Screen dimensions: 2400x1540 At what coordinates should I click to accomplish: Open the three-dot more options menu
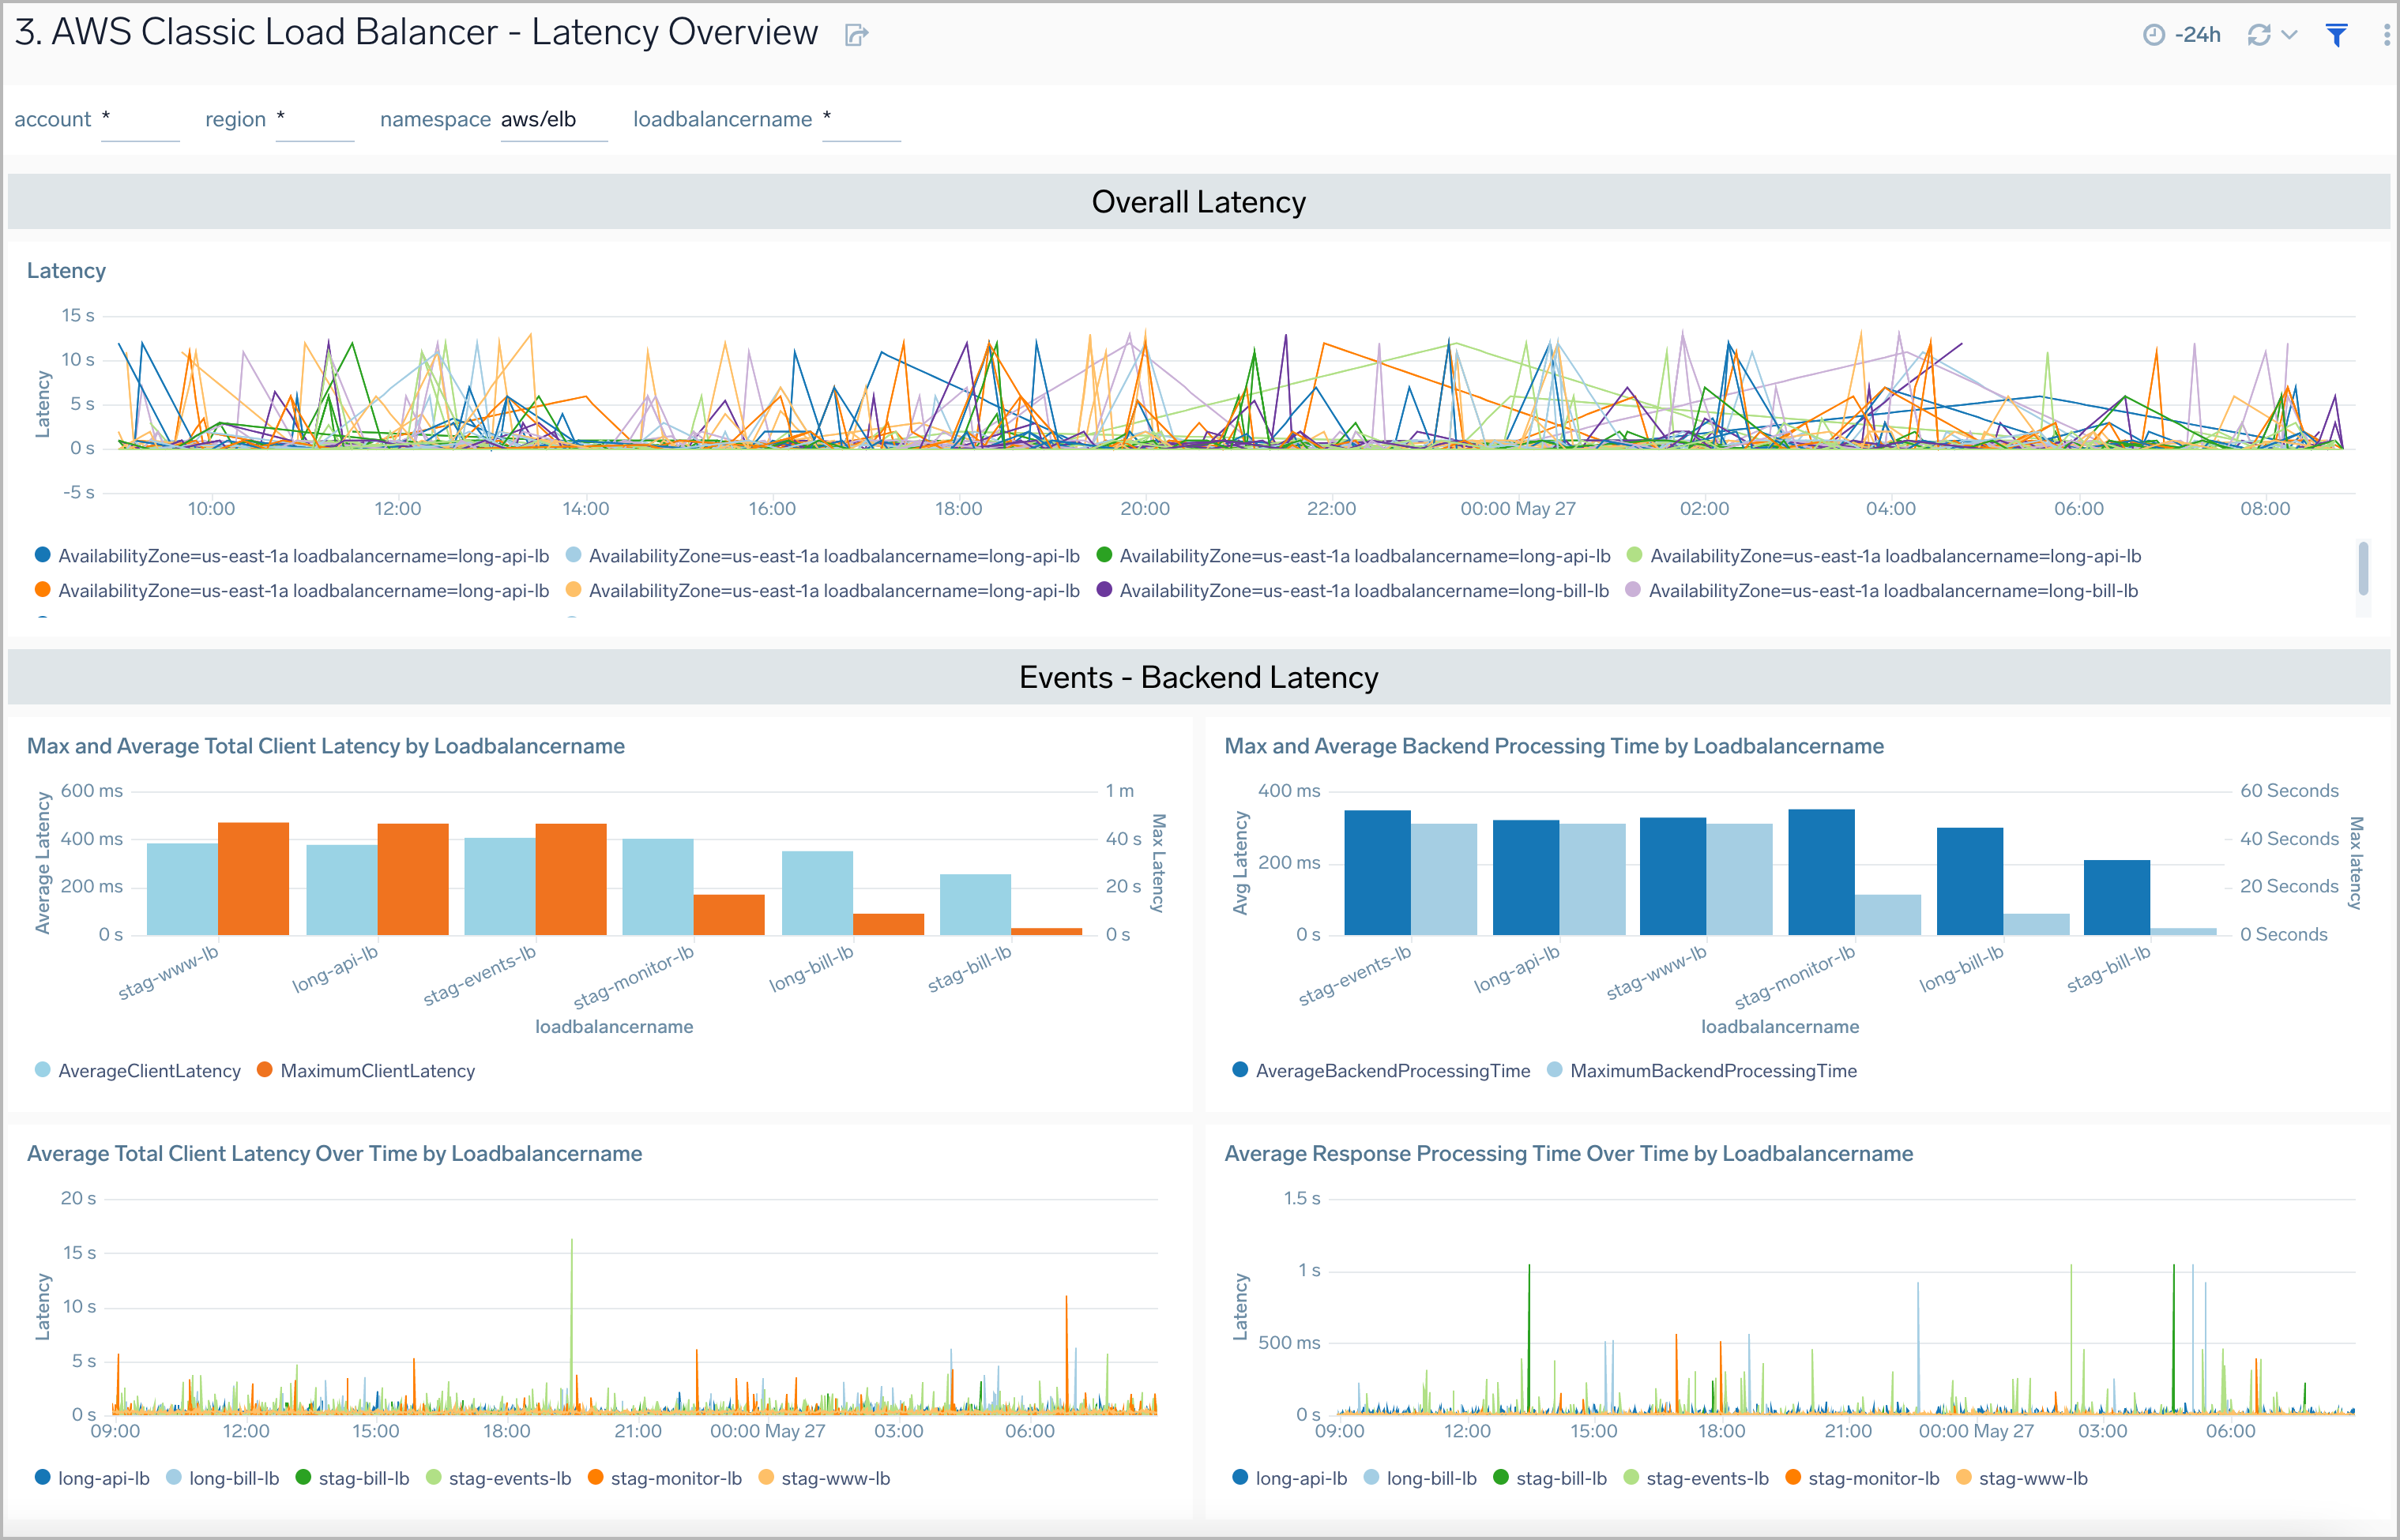pos(2386,35)
